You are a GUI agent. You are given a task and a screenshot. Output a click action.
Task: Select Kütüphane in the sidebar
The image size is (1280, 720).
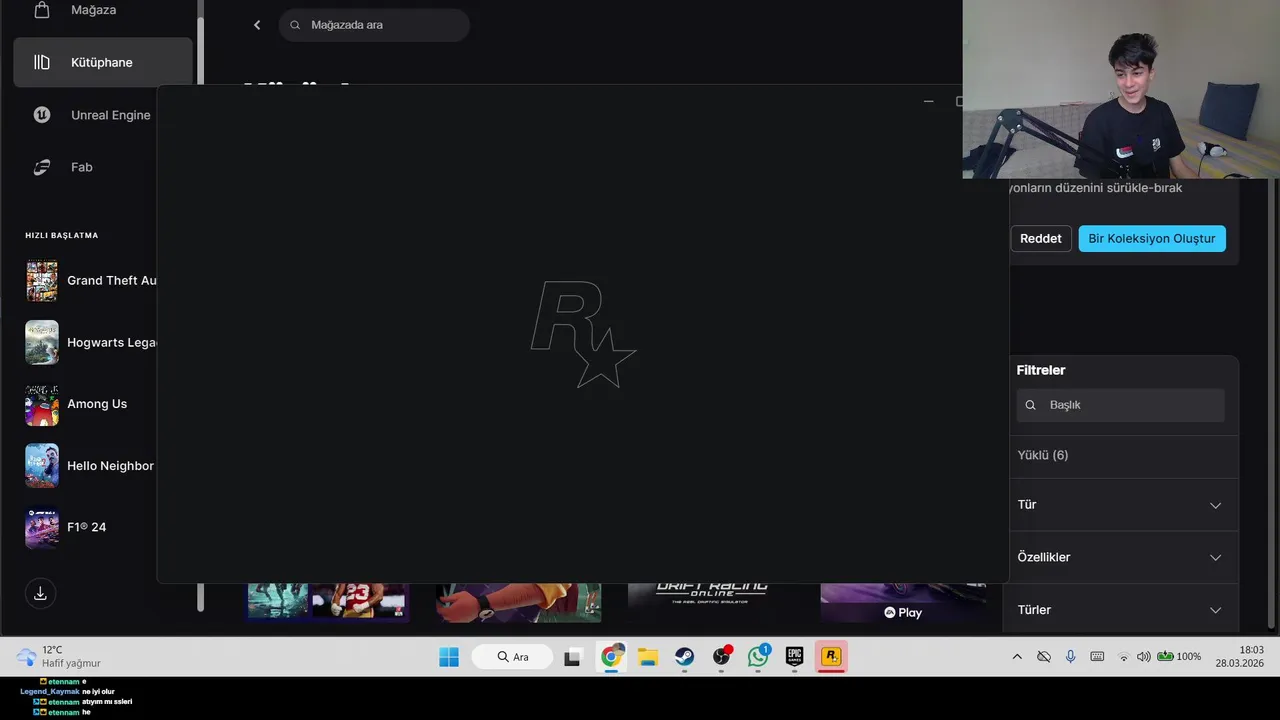point(102,62)
